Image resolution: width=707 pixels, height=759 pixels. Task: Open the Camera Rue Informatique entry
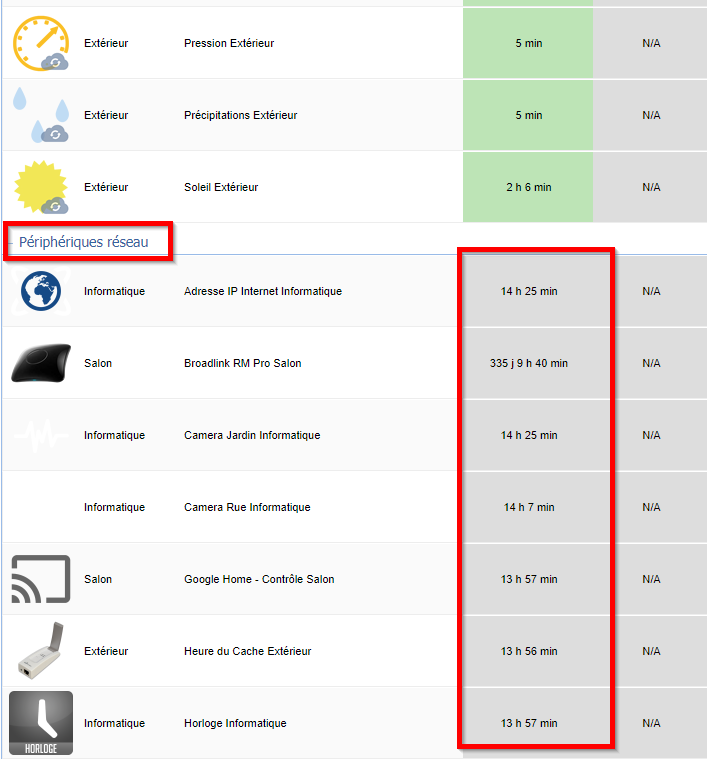point(247,507)
